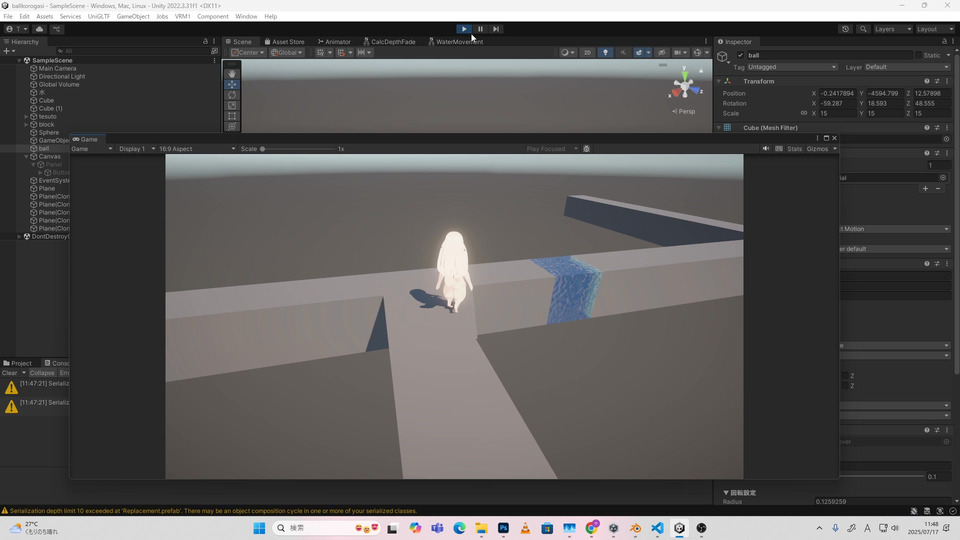Screen dimensions: 960x540
Task: Open Hierarchy search by type icon
Action: [214, 51]
